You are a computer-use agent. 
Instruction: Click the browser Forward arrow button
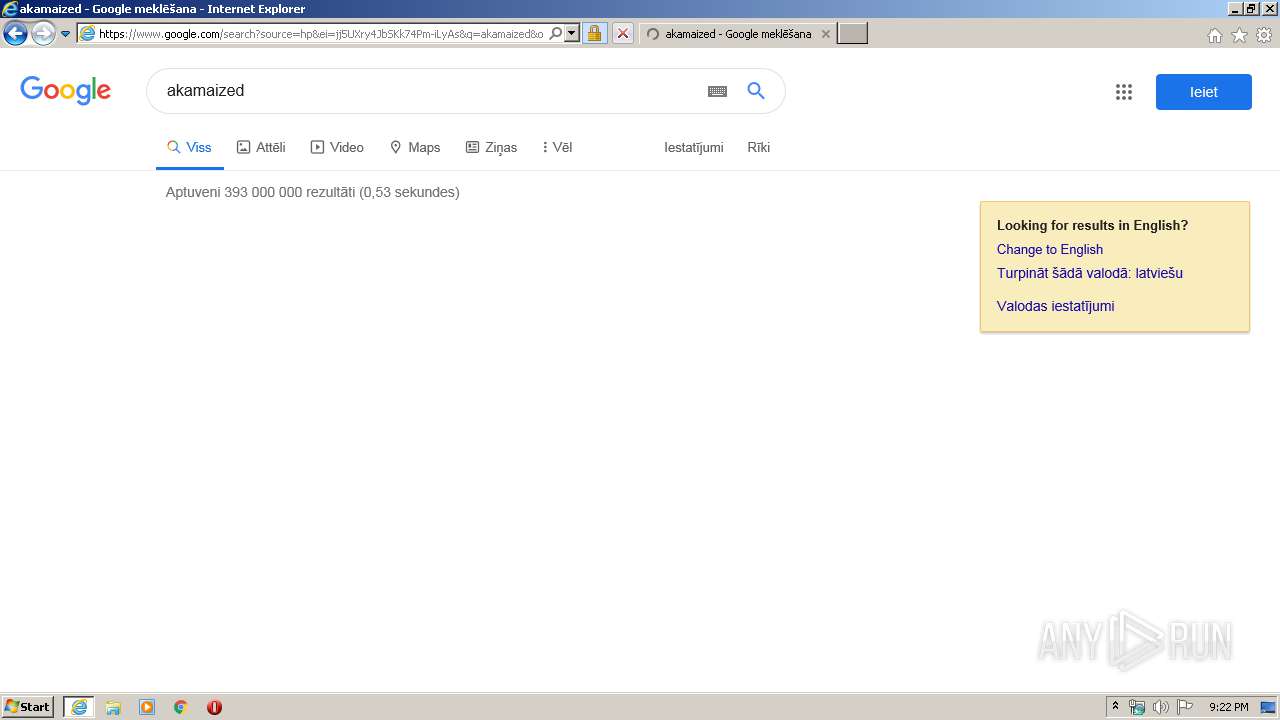[x=43, y=34]
